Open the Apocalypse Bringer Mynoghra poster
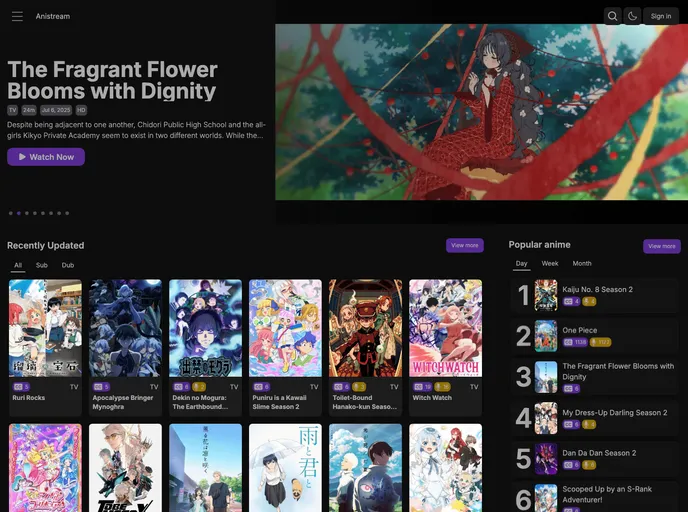Screen dimensions: 688x512 (125, 328)
